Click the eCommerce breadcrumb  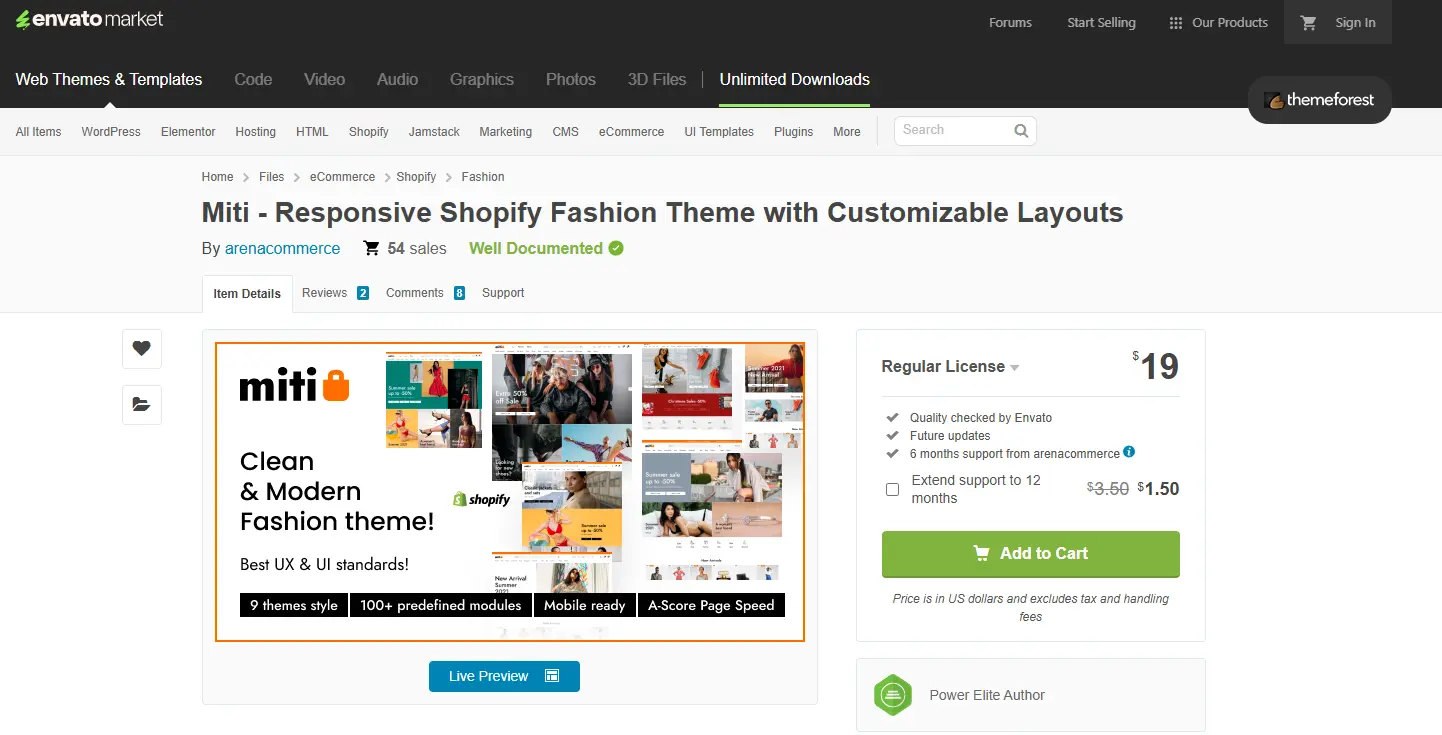[x=342, y=177]
